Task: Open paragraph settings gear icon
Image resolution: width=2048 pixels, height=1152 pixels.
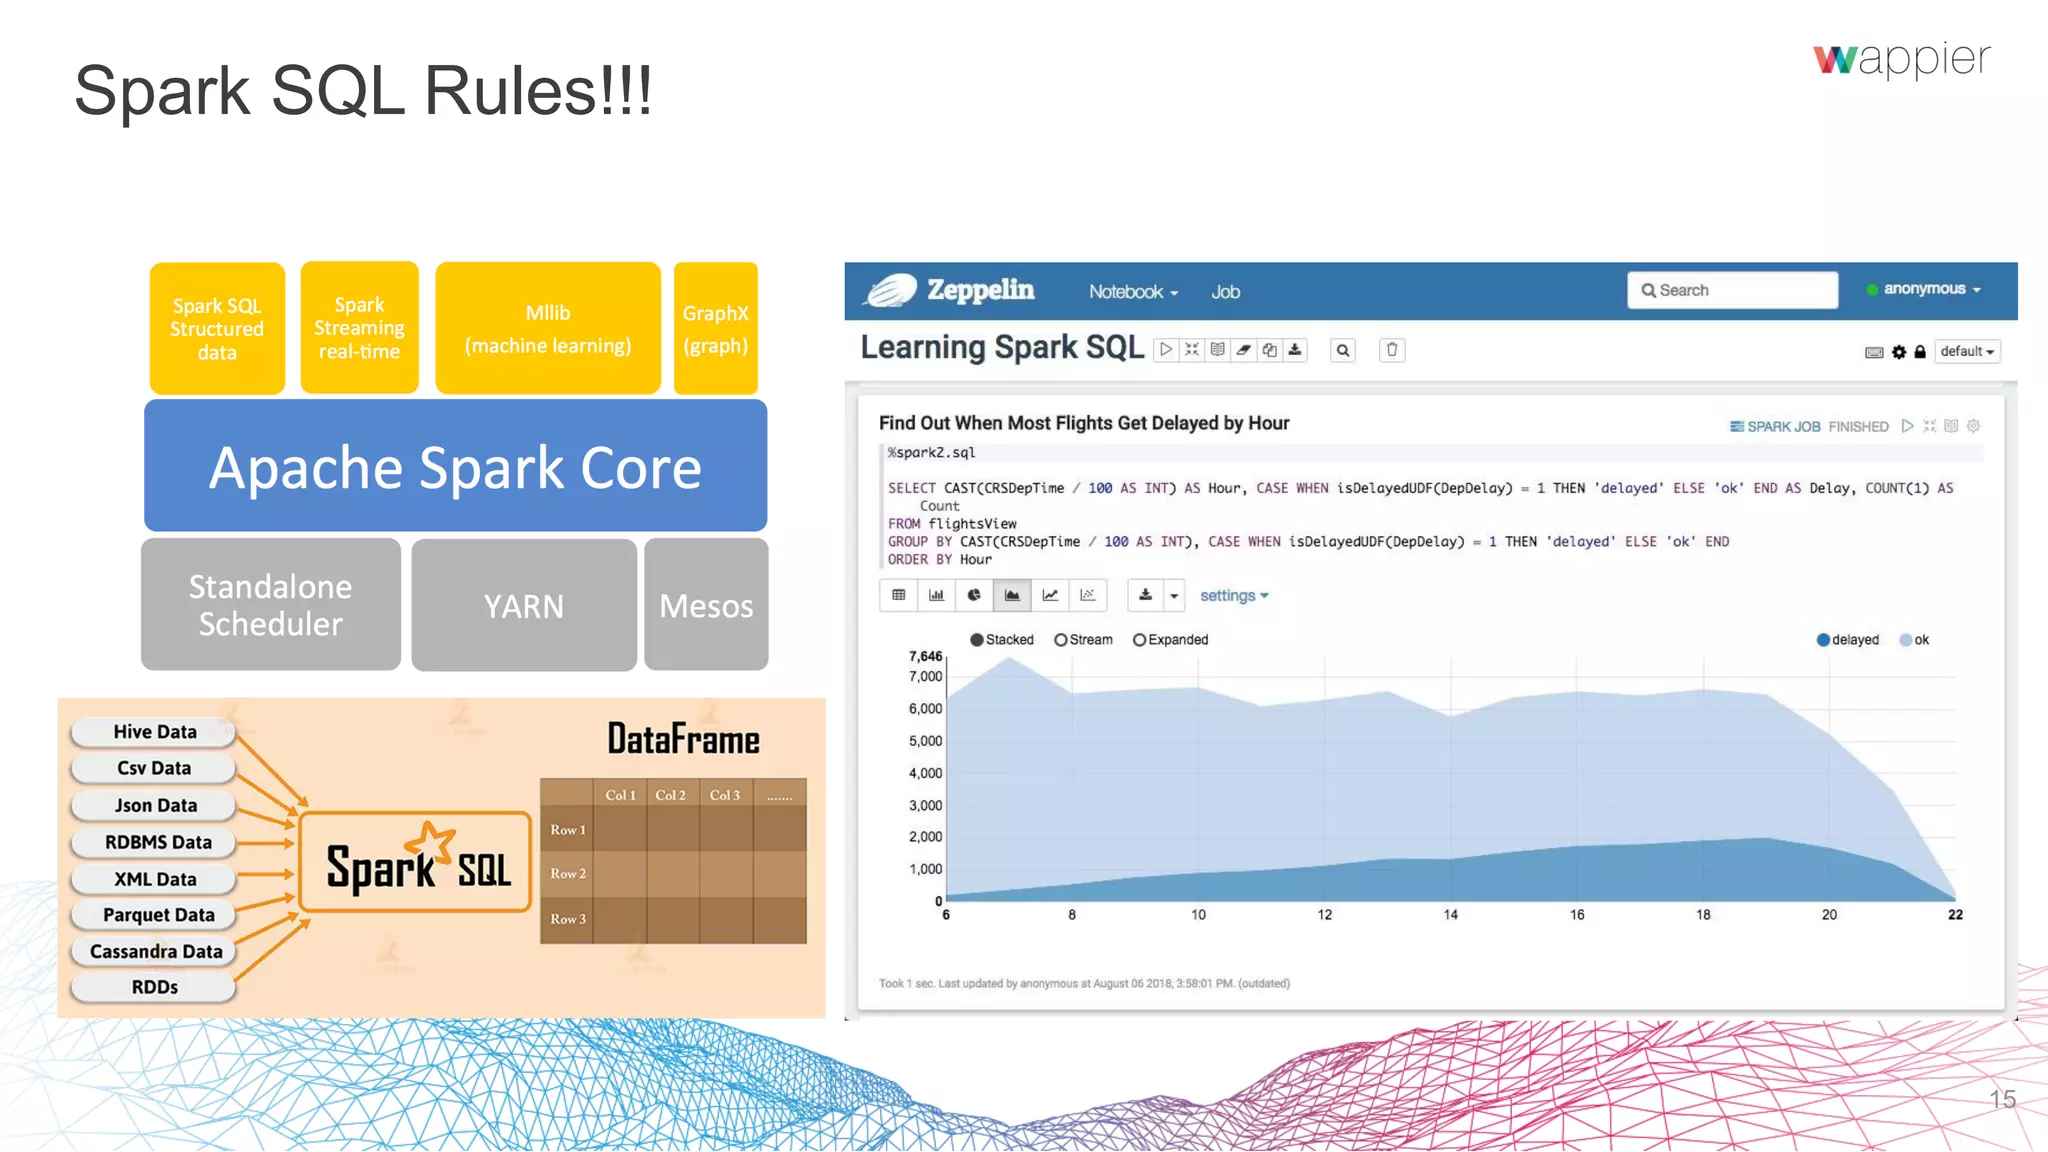Action: tap(1973, 426)
